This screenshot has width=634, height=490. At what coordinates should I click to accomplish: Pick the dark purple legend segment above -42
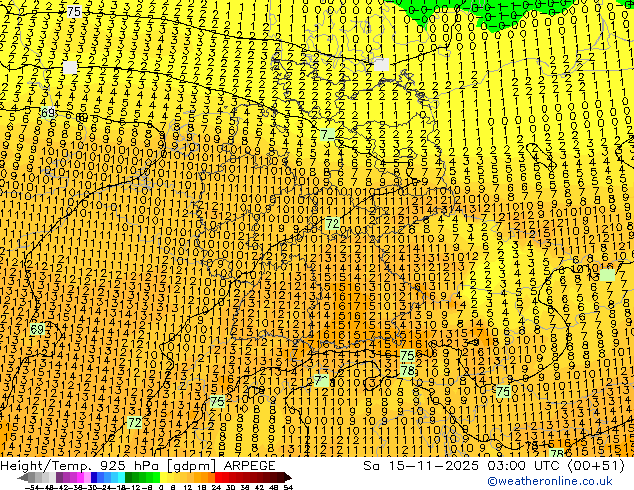(x=59, y=477)
